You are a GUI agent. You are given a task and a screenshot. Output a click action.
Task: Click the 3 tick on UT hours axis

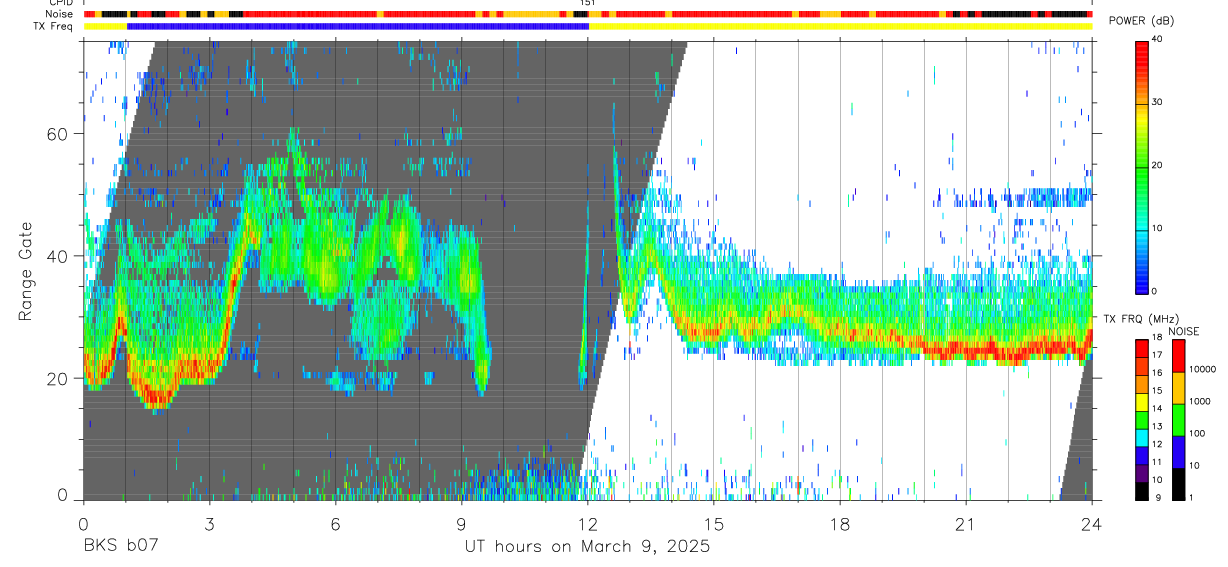pyautogui.click(x=209, y=524)
